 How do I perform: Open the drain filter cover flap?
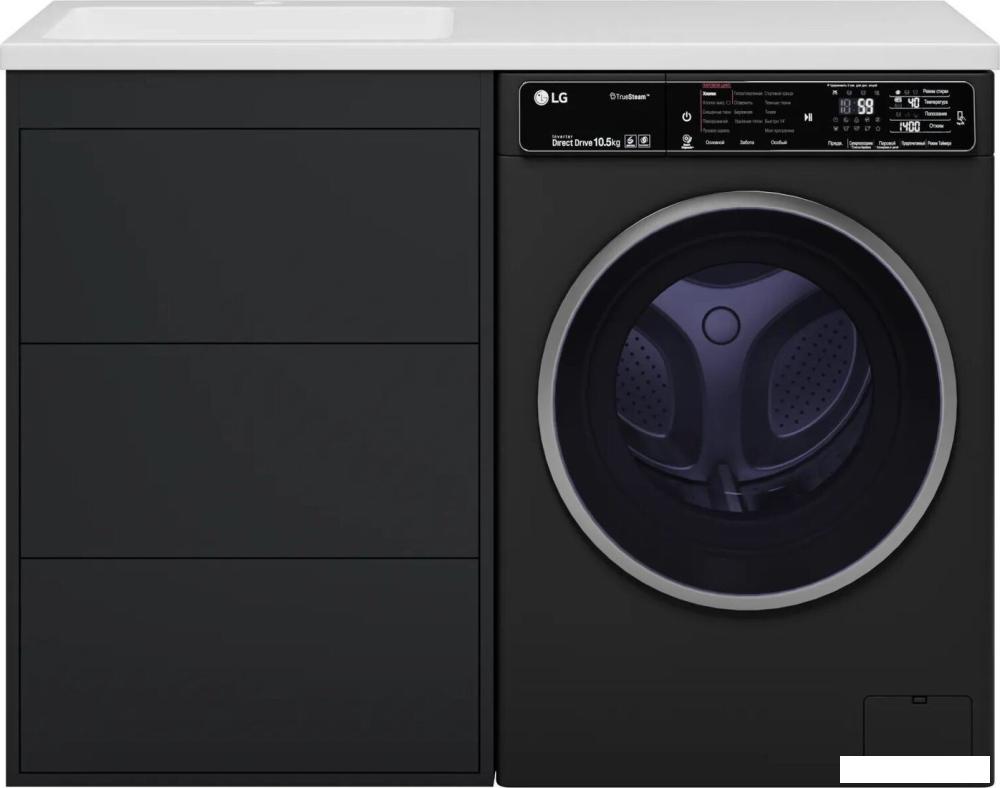(918, 726)
